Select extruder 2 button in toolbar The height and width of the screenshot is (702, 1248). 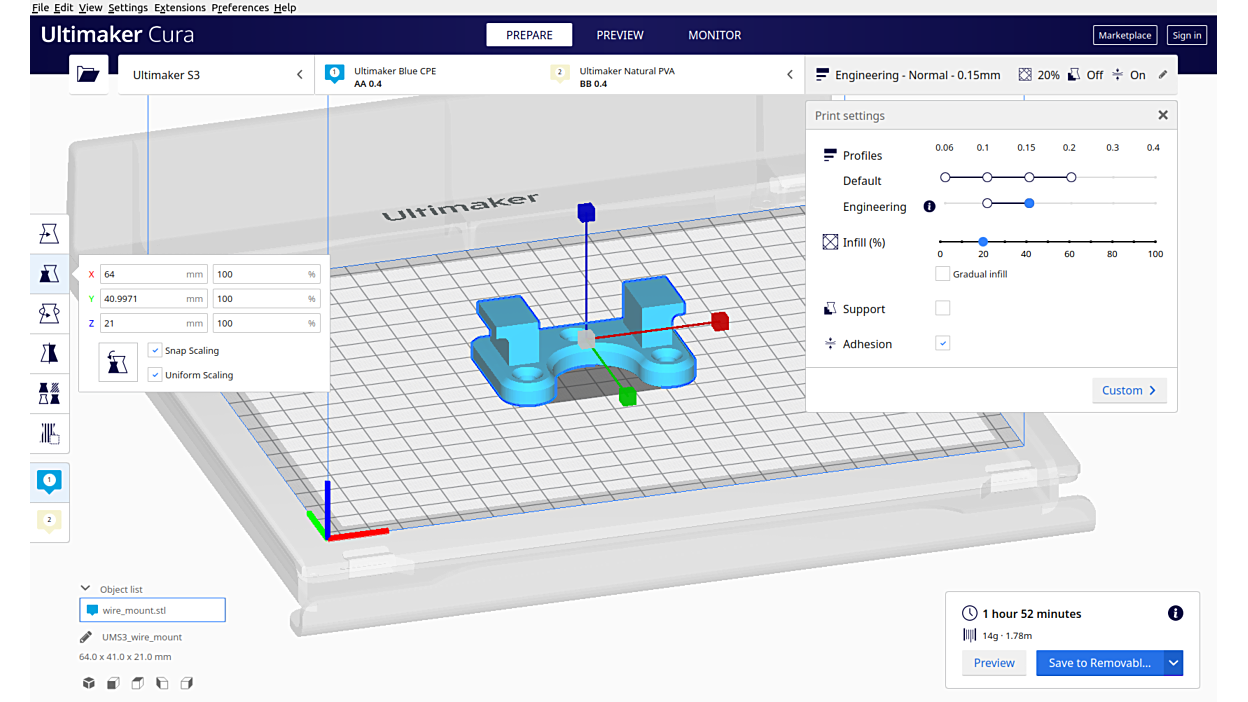(x=49, y=521)
